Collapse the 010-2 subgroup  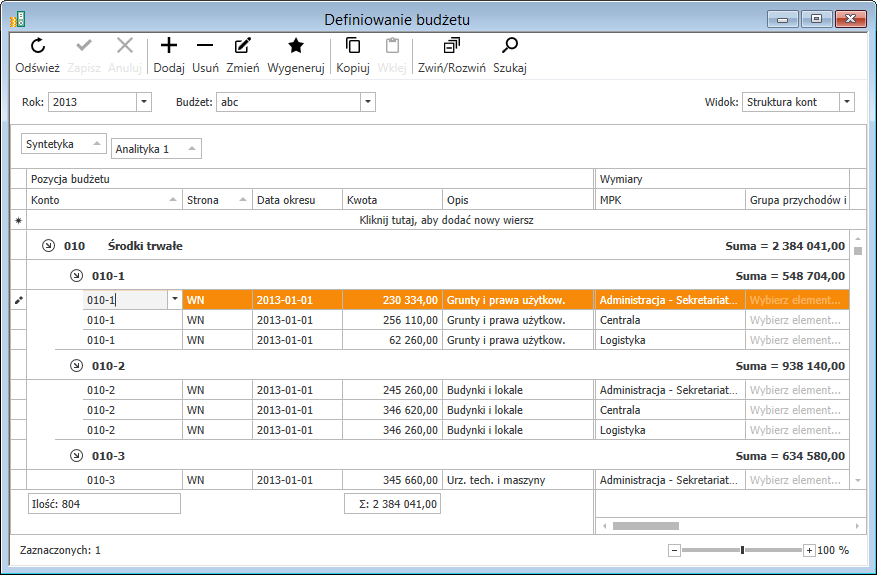click(x=77, y=366)
